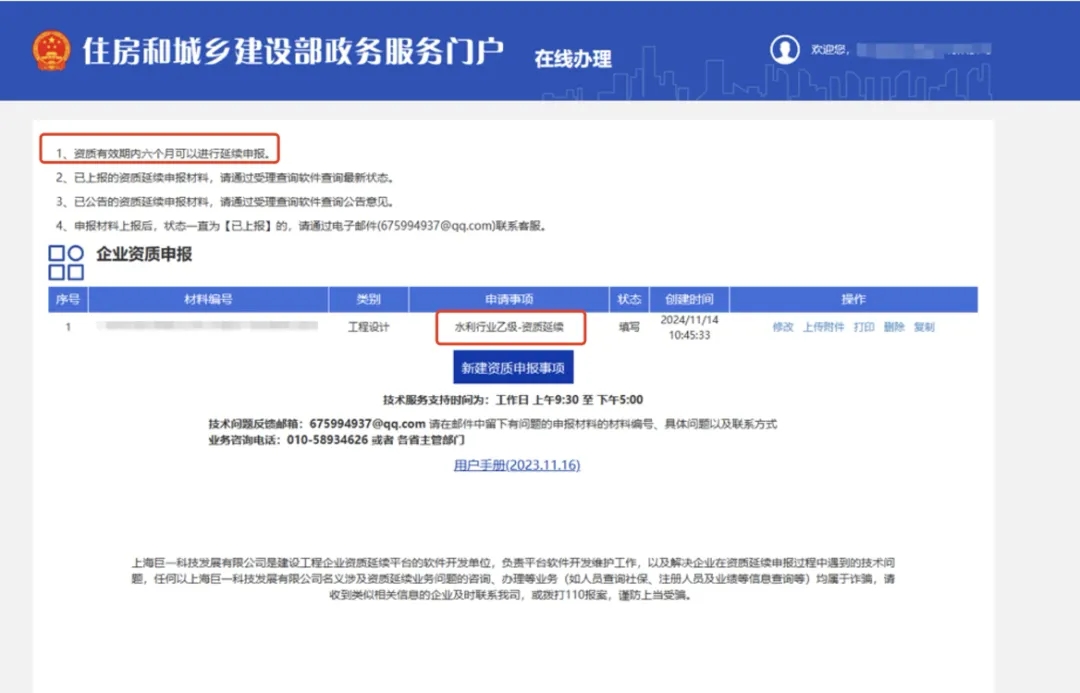Click the four-square icon beside 企业资质申报
The width and height of the screenshot is (1080, 693).
pyautogui.click(x=66, y=261)
